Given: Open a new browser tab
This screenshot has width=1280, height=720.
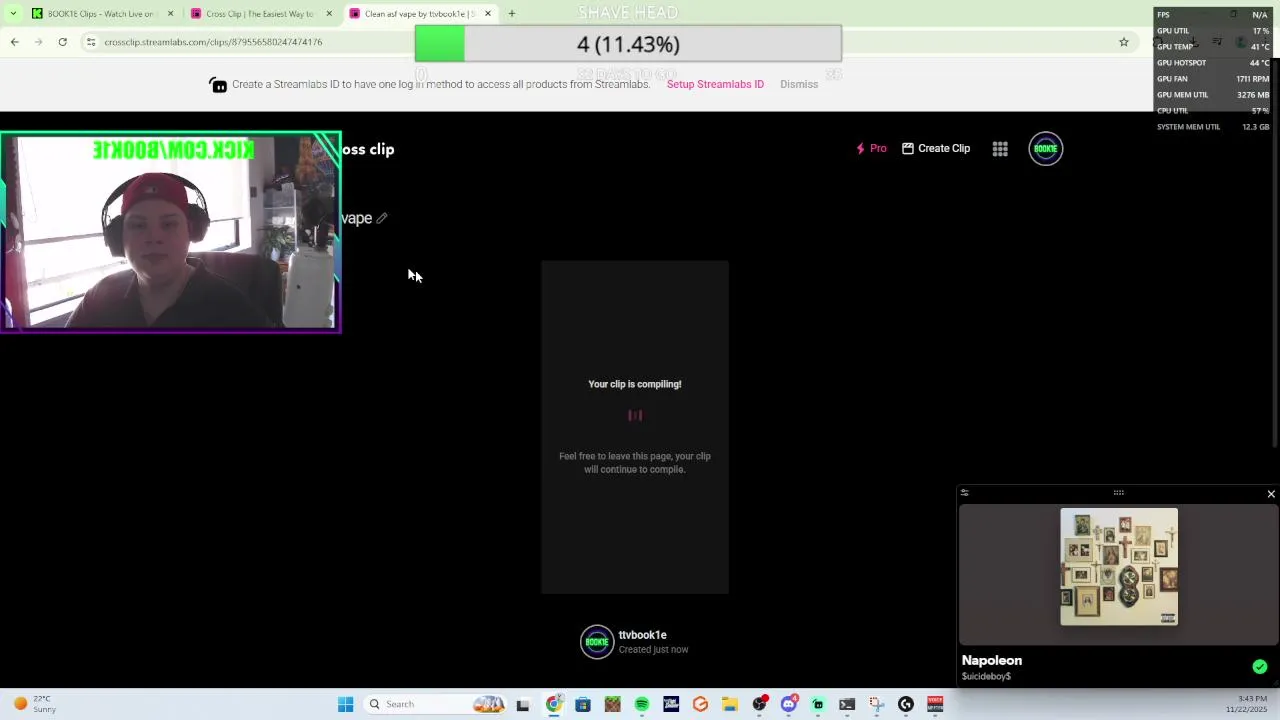Looking at the screenshot, I should (x=511, y=14).
